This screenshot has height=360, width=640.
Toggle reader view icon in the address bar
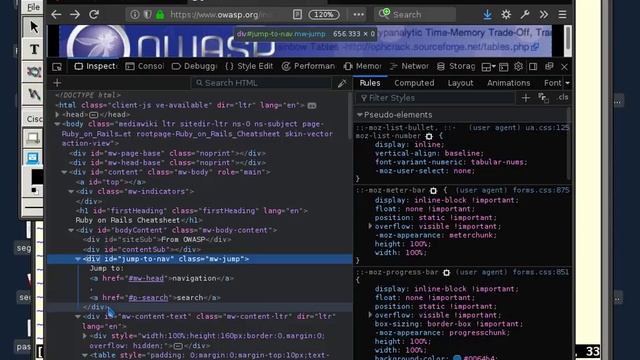point(298,15)
